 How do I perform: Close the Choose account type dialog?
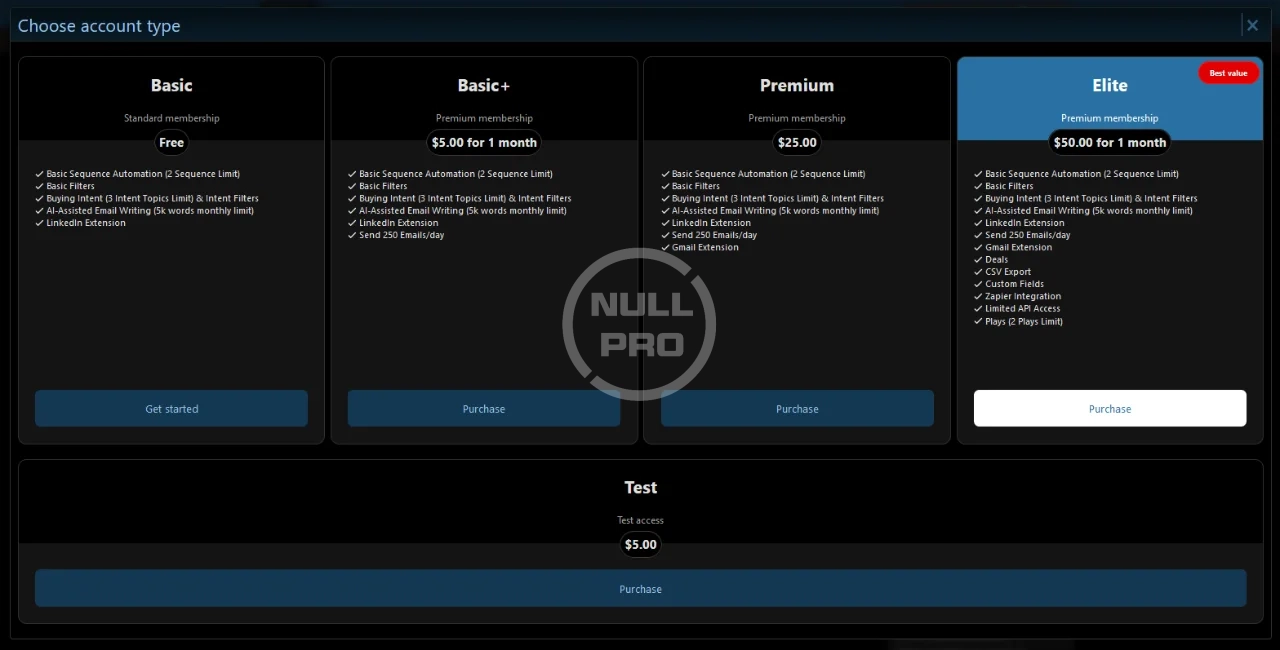pyautogui.click(x=1252, y=26)
